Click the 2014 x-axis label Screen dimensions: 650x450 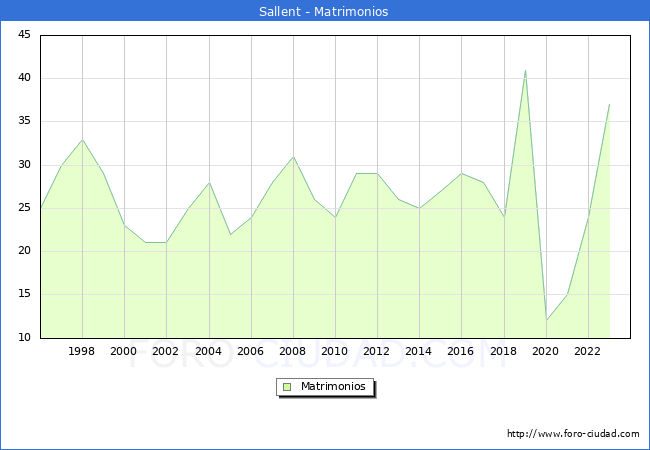tap(419, 351)
